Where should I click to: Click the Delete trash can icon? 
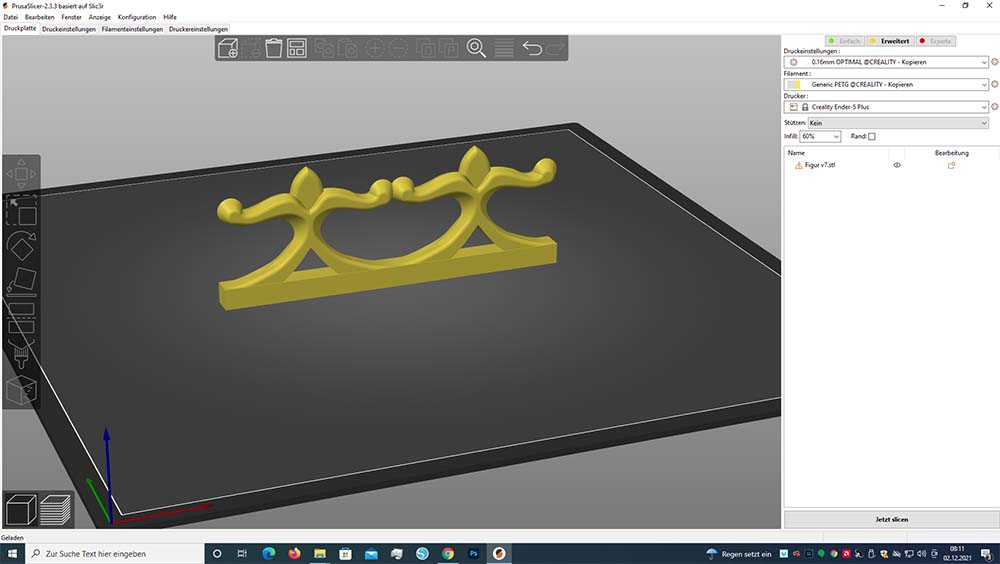[273, 48]
